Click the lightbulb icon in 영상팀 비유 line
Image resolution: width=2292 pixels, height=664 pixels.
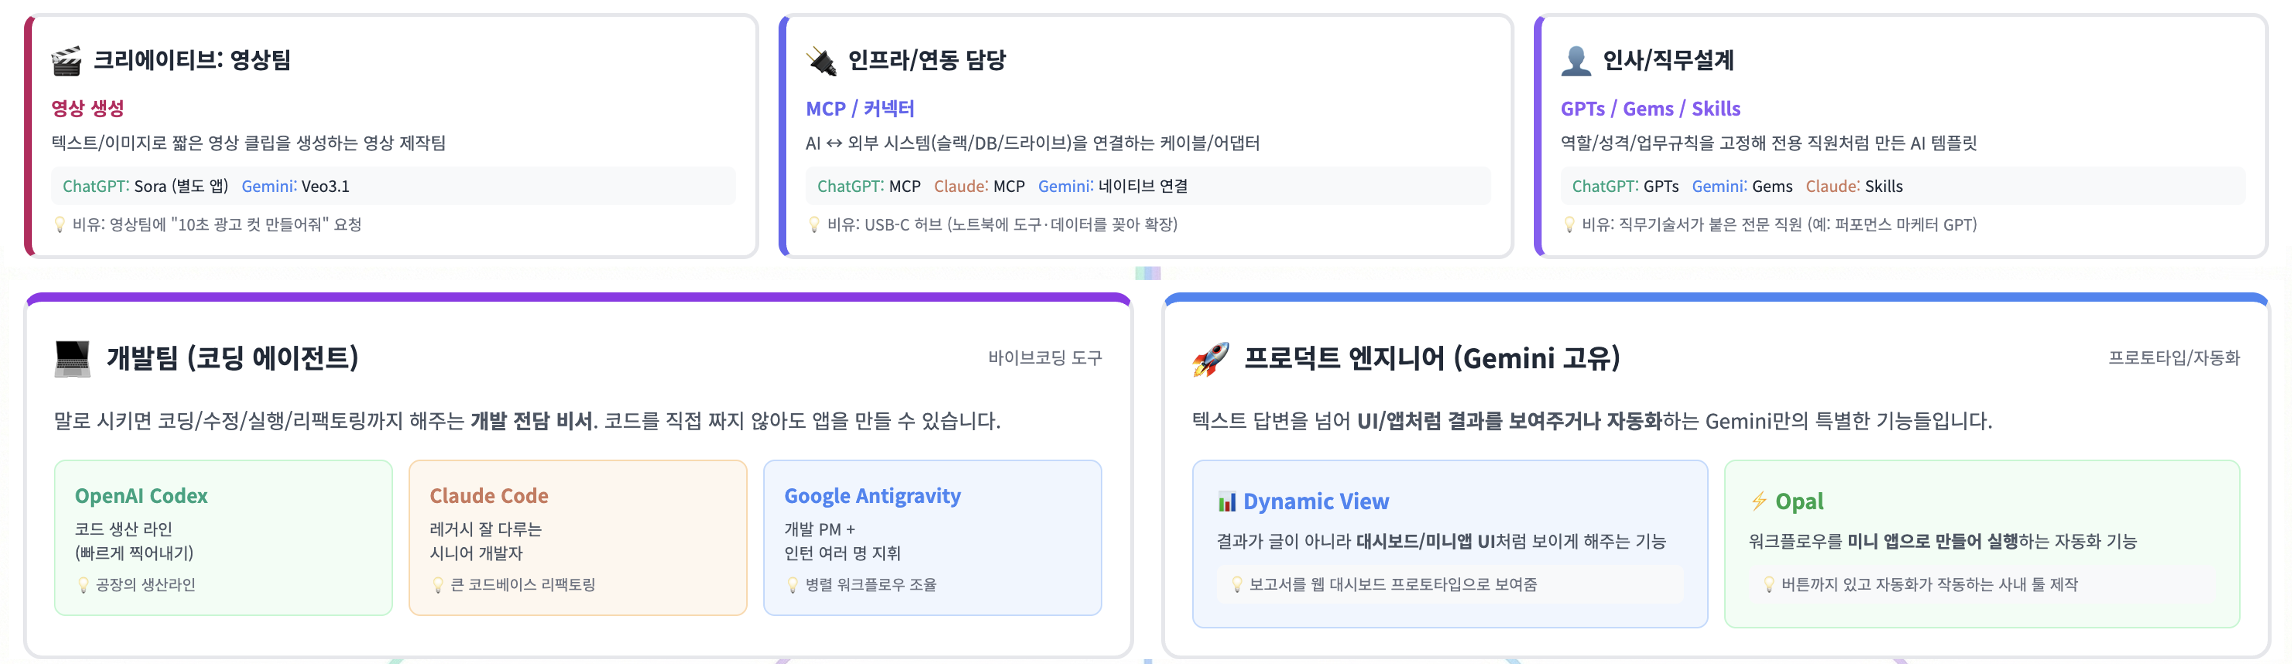(60, 225)
